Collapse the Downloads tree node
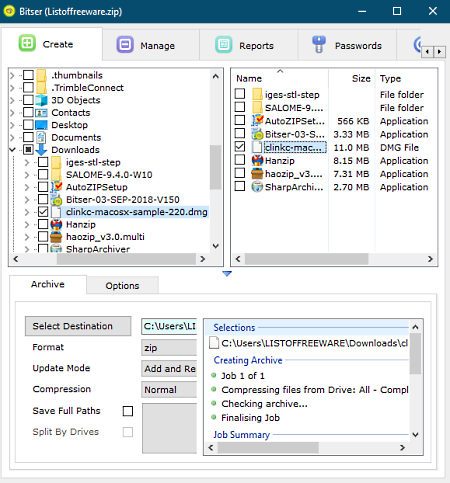 click(12, 150)
